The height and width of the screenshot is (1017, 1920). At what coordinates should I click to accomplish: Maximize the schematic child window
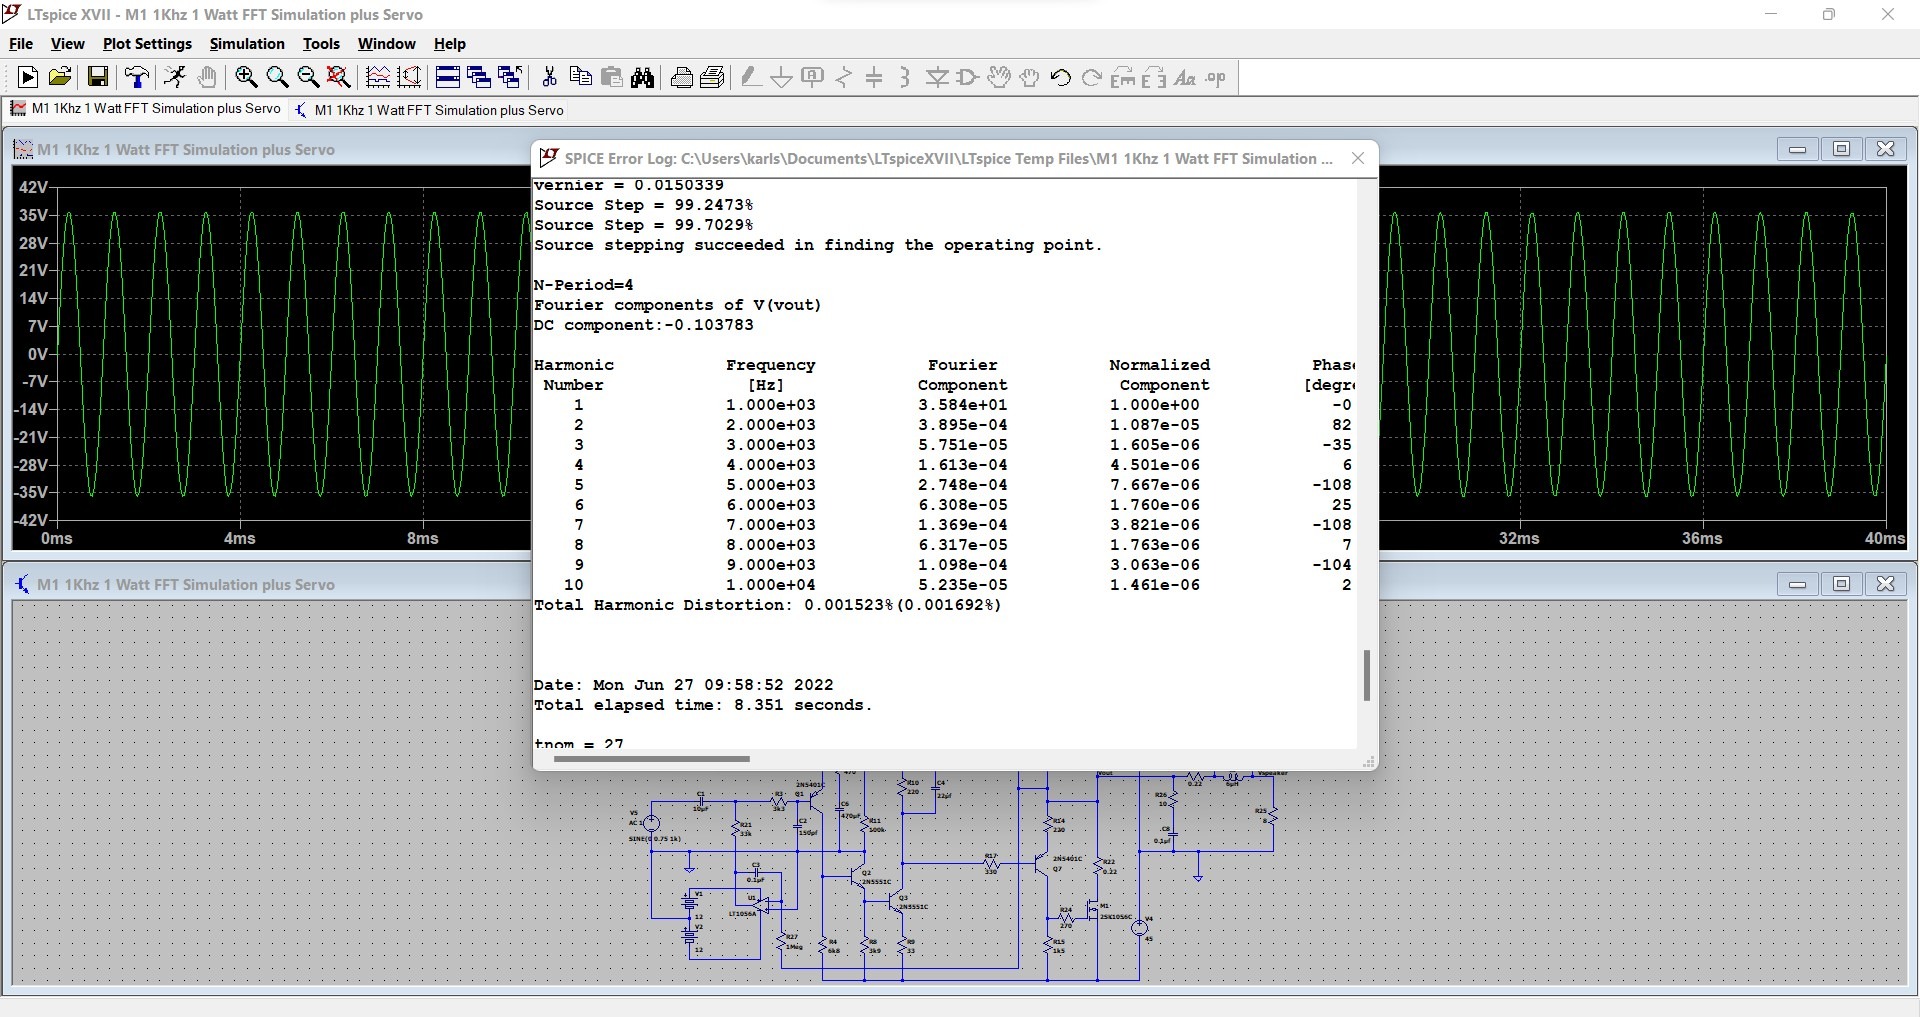[x=1841, y=584]
